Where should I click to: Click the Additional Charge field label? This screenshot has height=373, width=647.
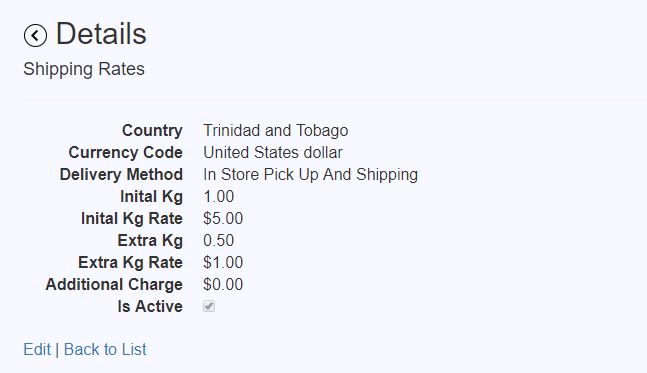click(x=114, y=284)
